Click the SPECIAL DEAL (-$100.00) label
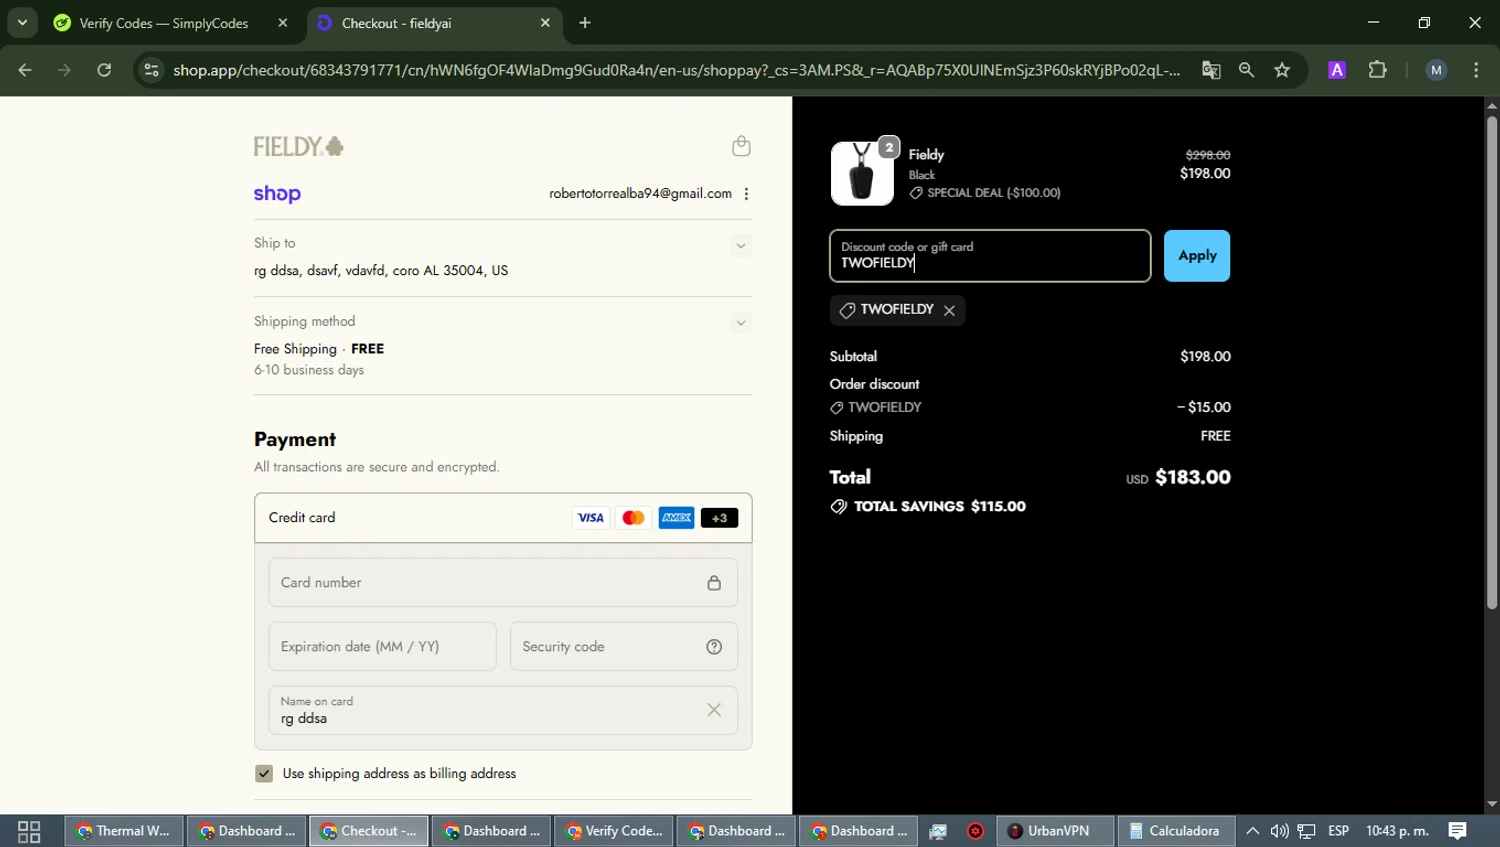The width and height of the screenshot is (1500, 847). [x=994, y=193]
